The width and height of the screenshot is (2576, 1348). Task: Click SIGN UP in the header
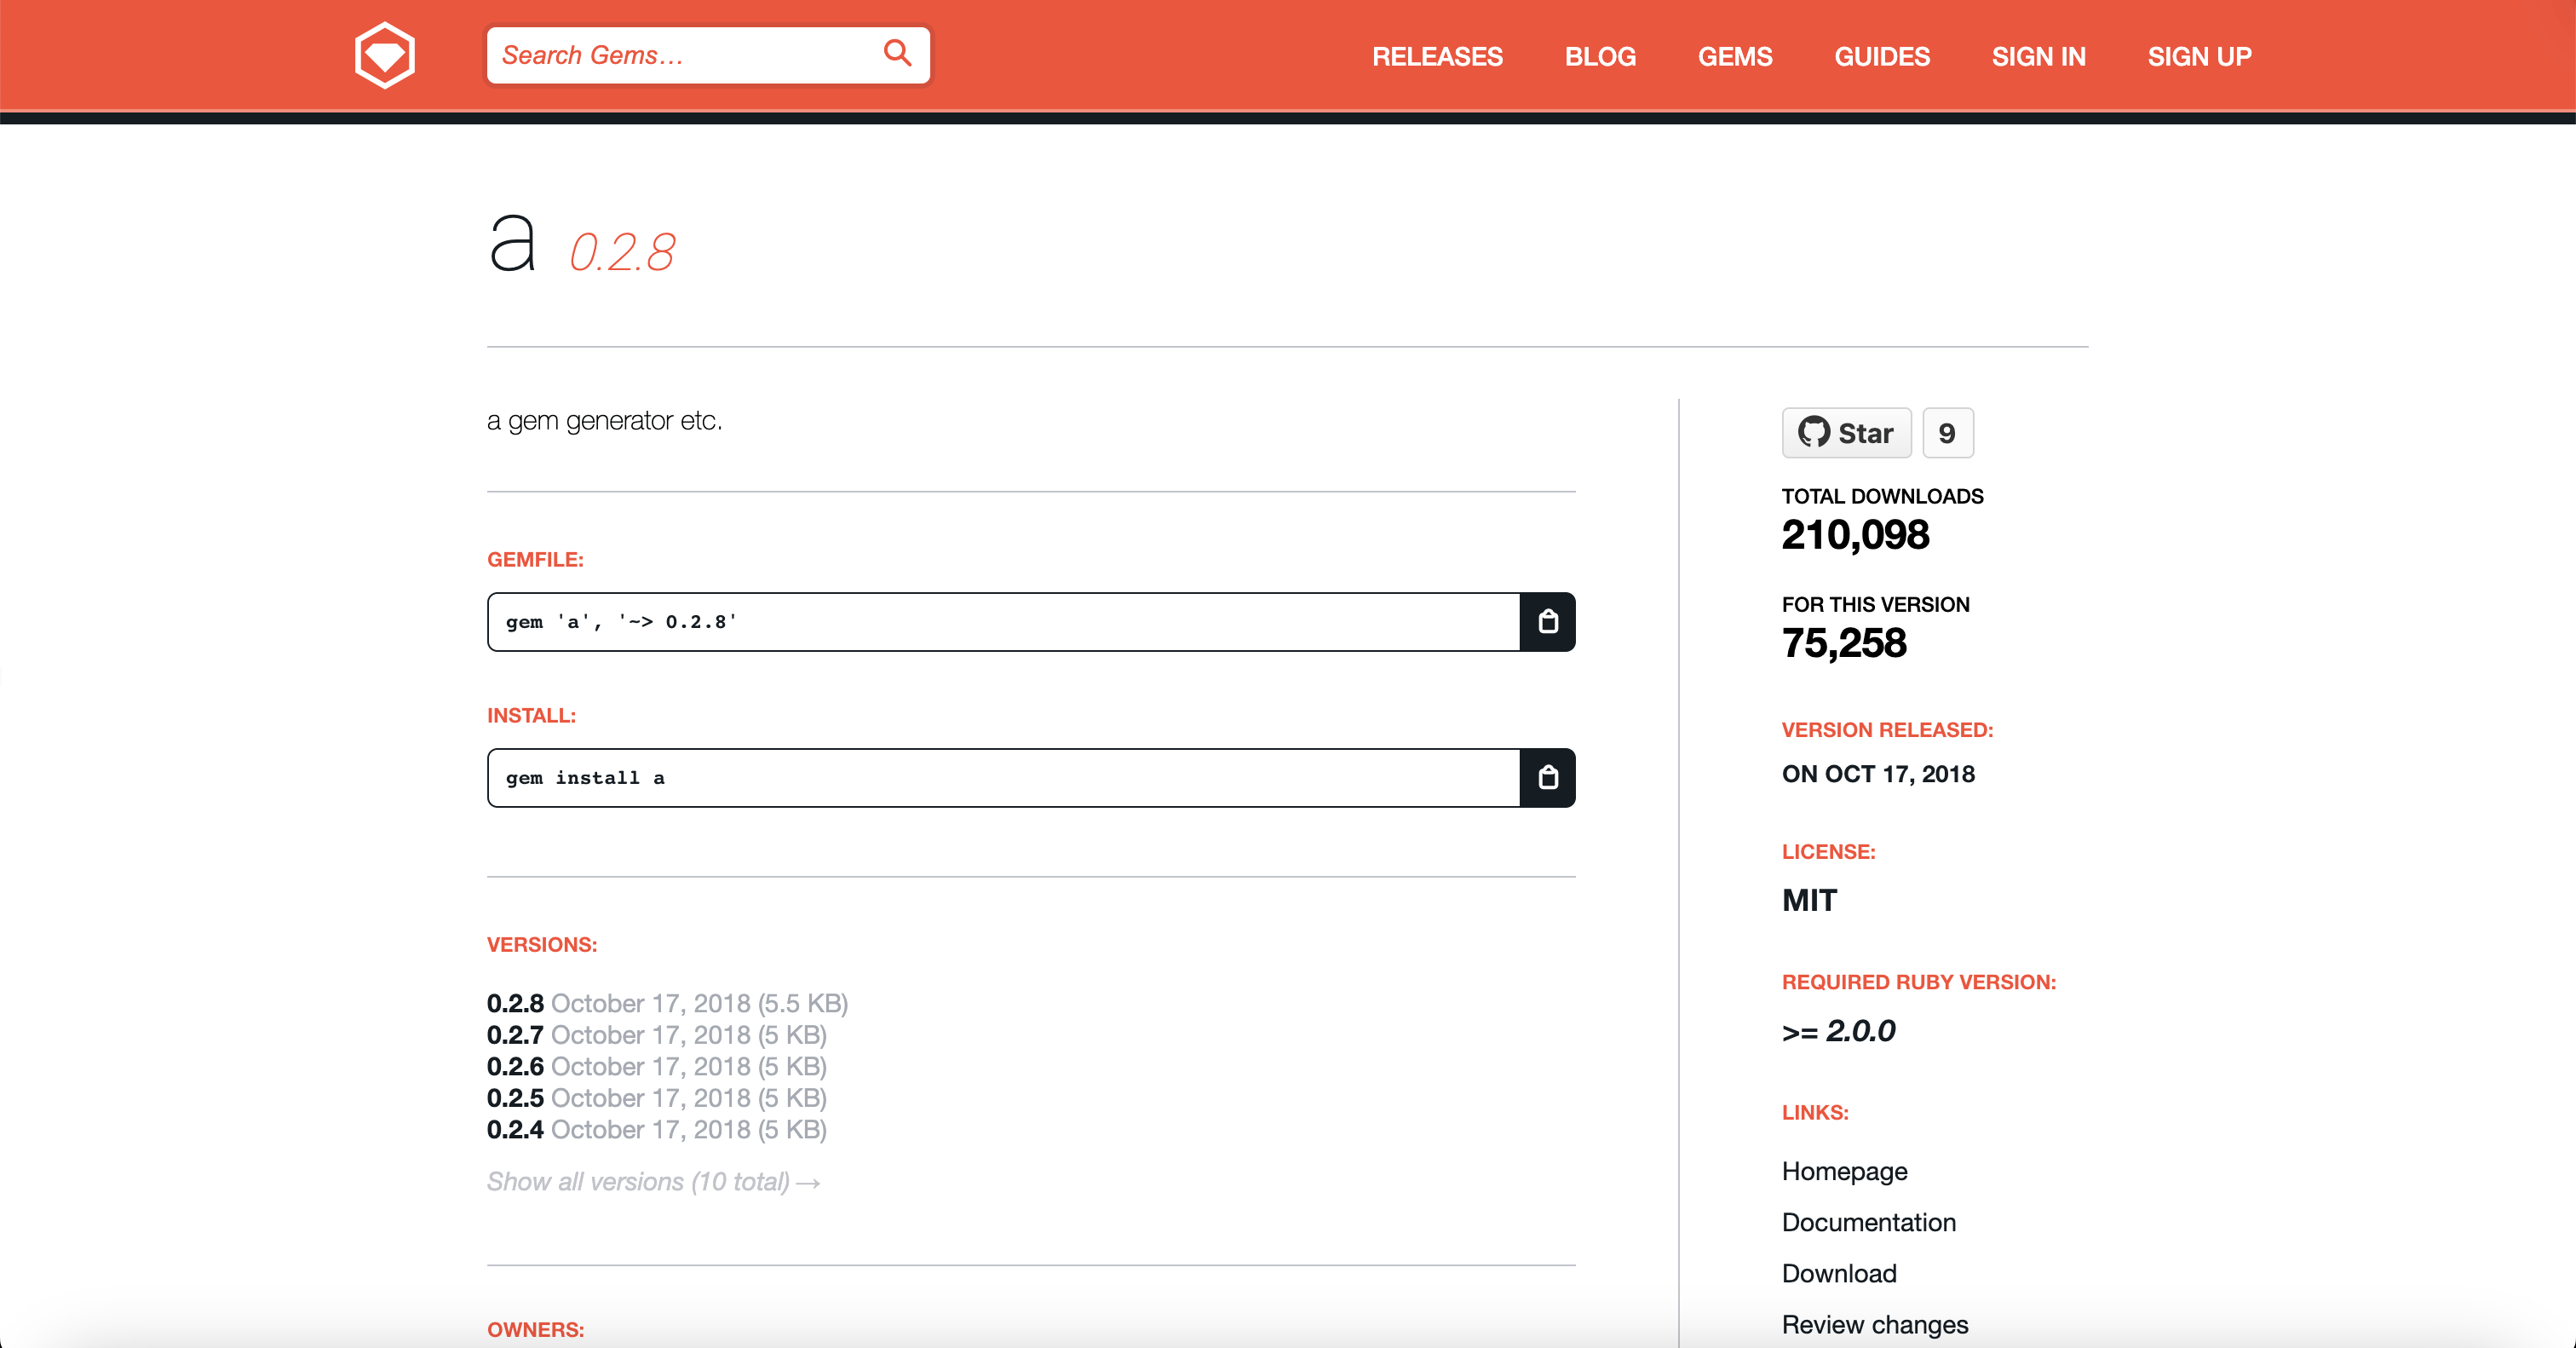(x=2199, y=57)
